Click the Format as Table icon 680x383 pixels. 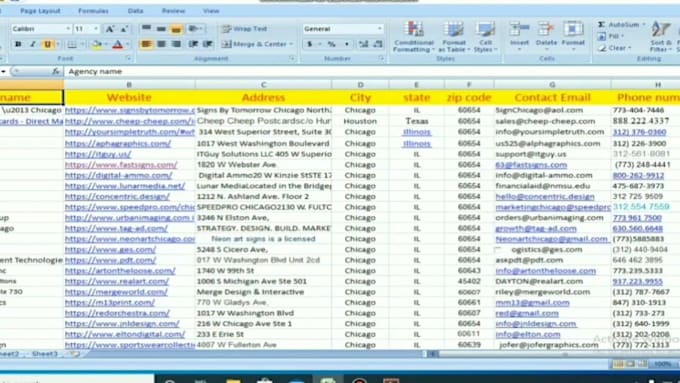pos(454,37)
